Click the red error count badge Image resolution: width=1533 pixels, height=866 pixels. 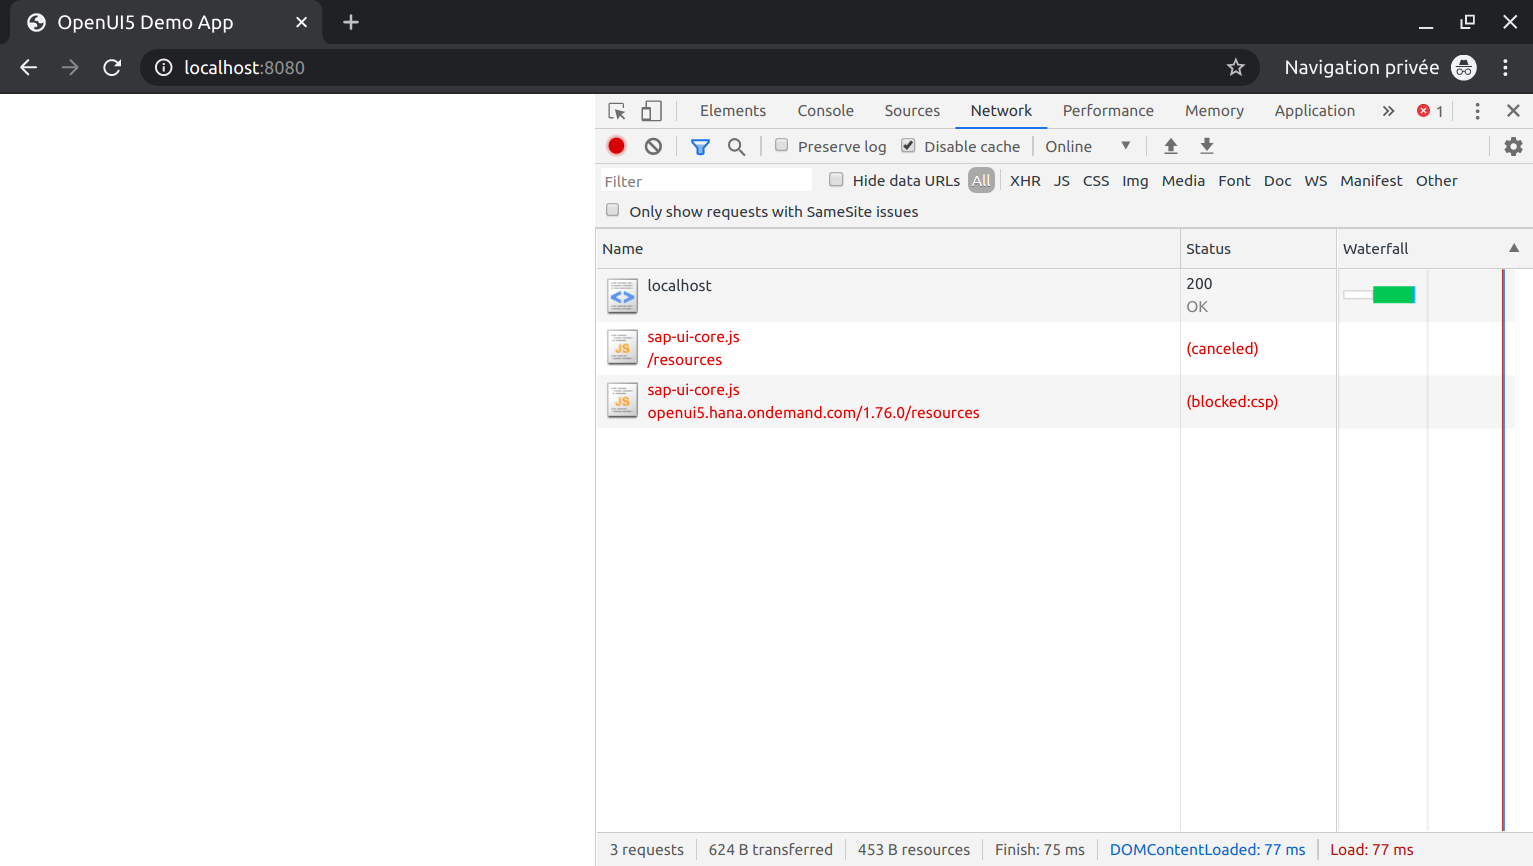pyautogui.click(x=1430, y=111)
